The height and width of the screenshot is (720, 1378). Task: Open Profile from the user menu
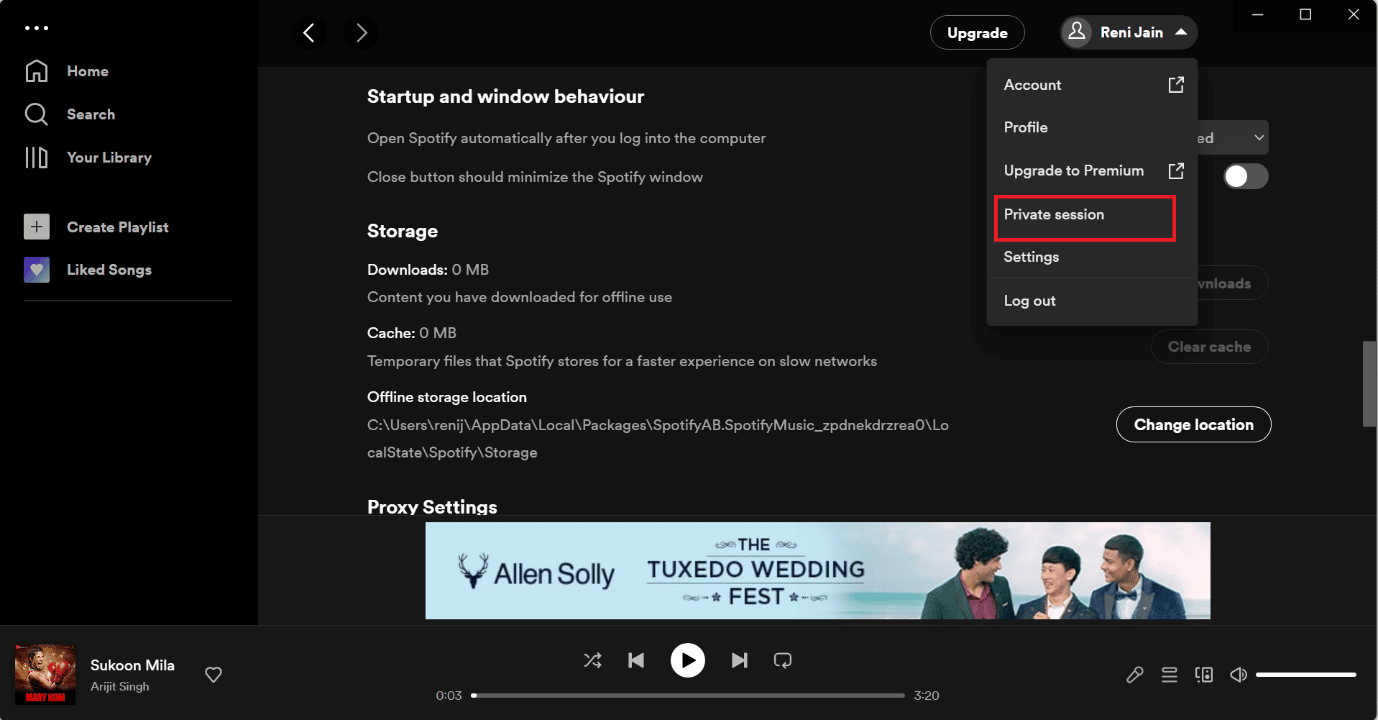[x=1092, y=128]
